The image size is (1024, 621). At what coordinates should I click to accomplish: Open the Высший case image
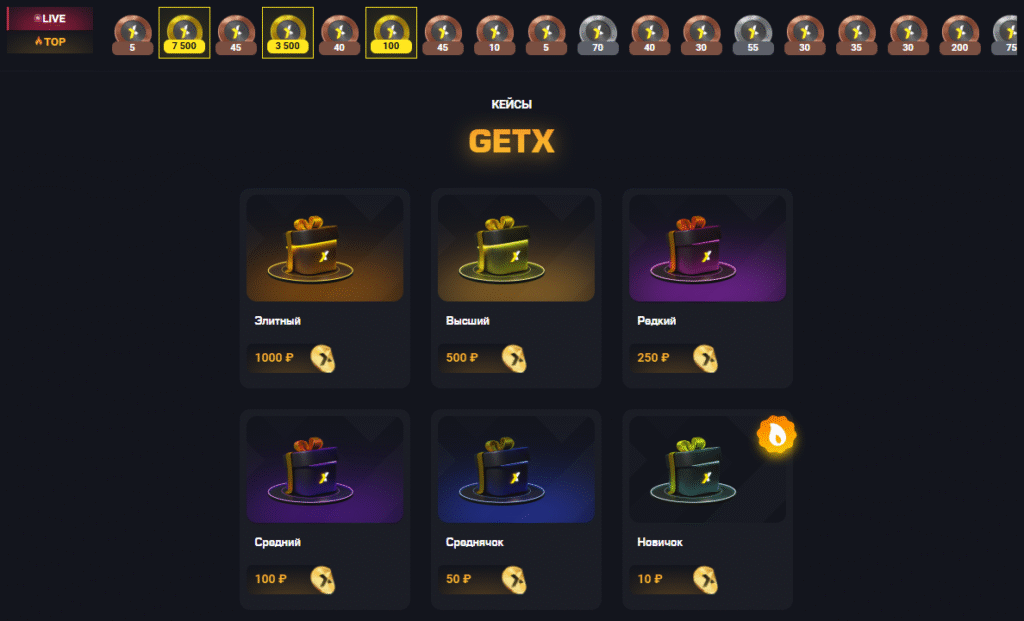point(516,248)
